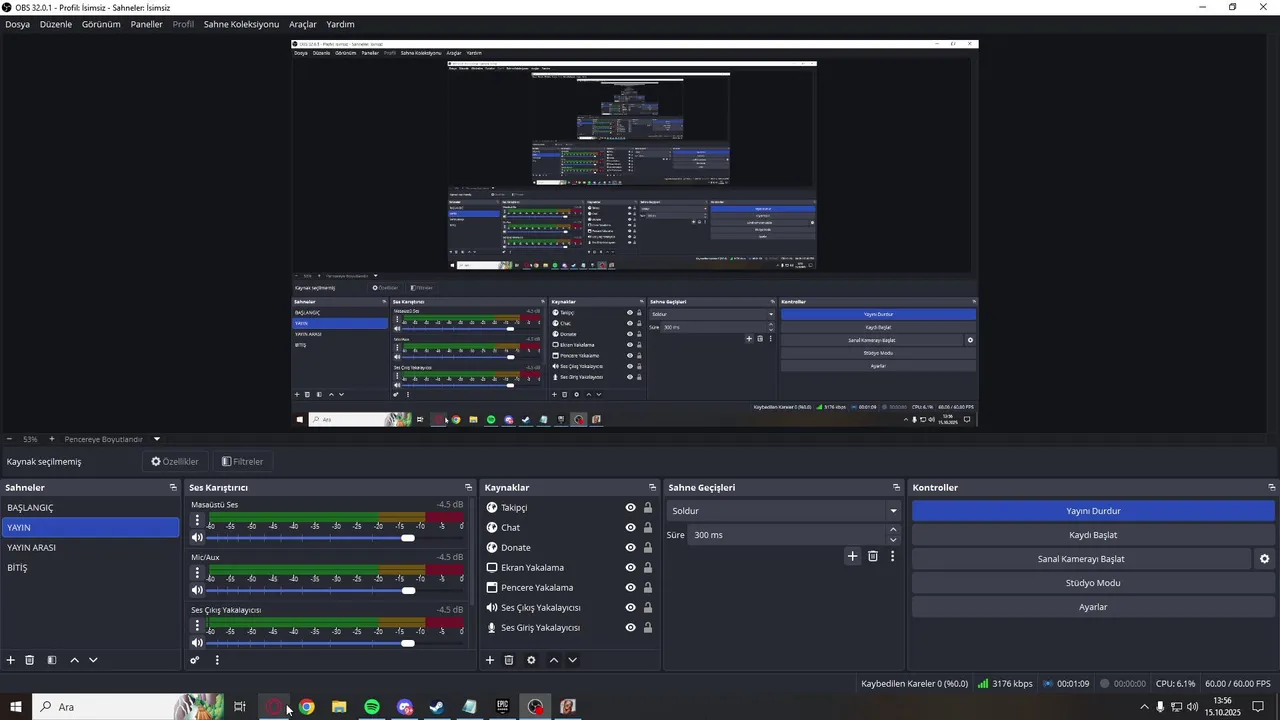
Task: Open the Soldur transition dropdown
Action: 784,511
